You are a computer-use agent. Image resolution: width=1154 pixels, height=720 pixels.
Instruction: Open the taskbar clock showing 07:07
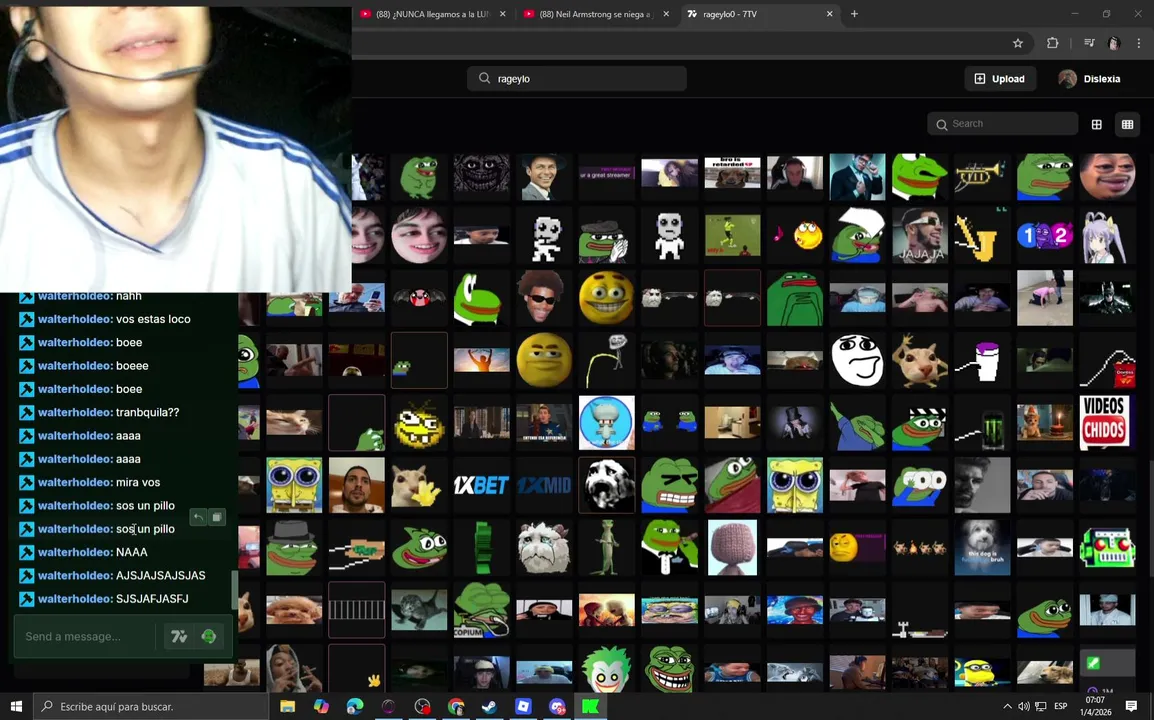pos(1095,706)
